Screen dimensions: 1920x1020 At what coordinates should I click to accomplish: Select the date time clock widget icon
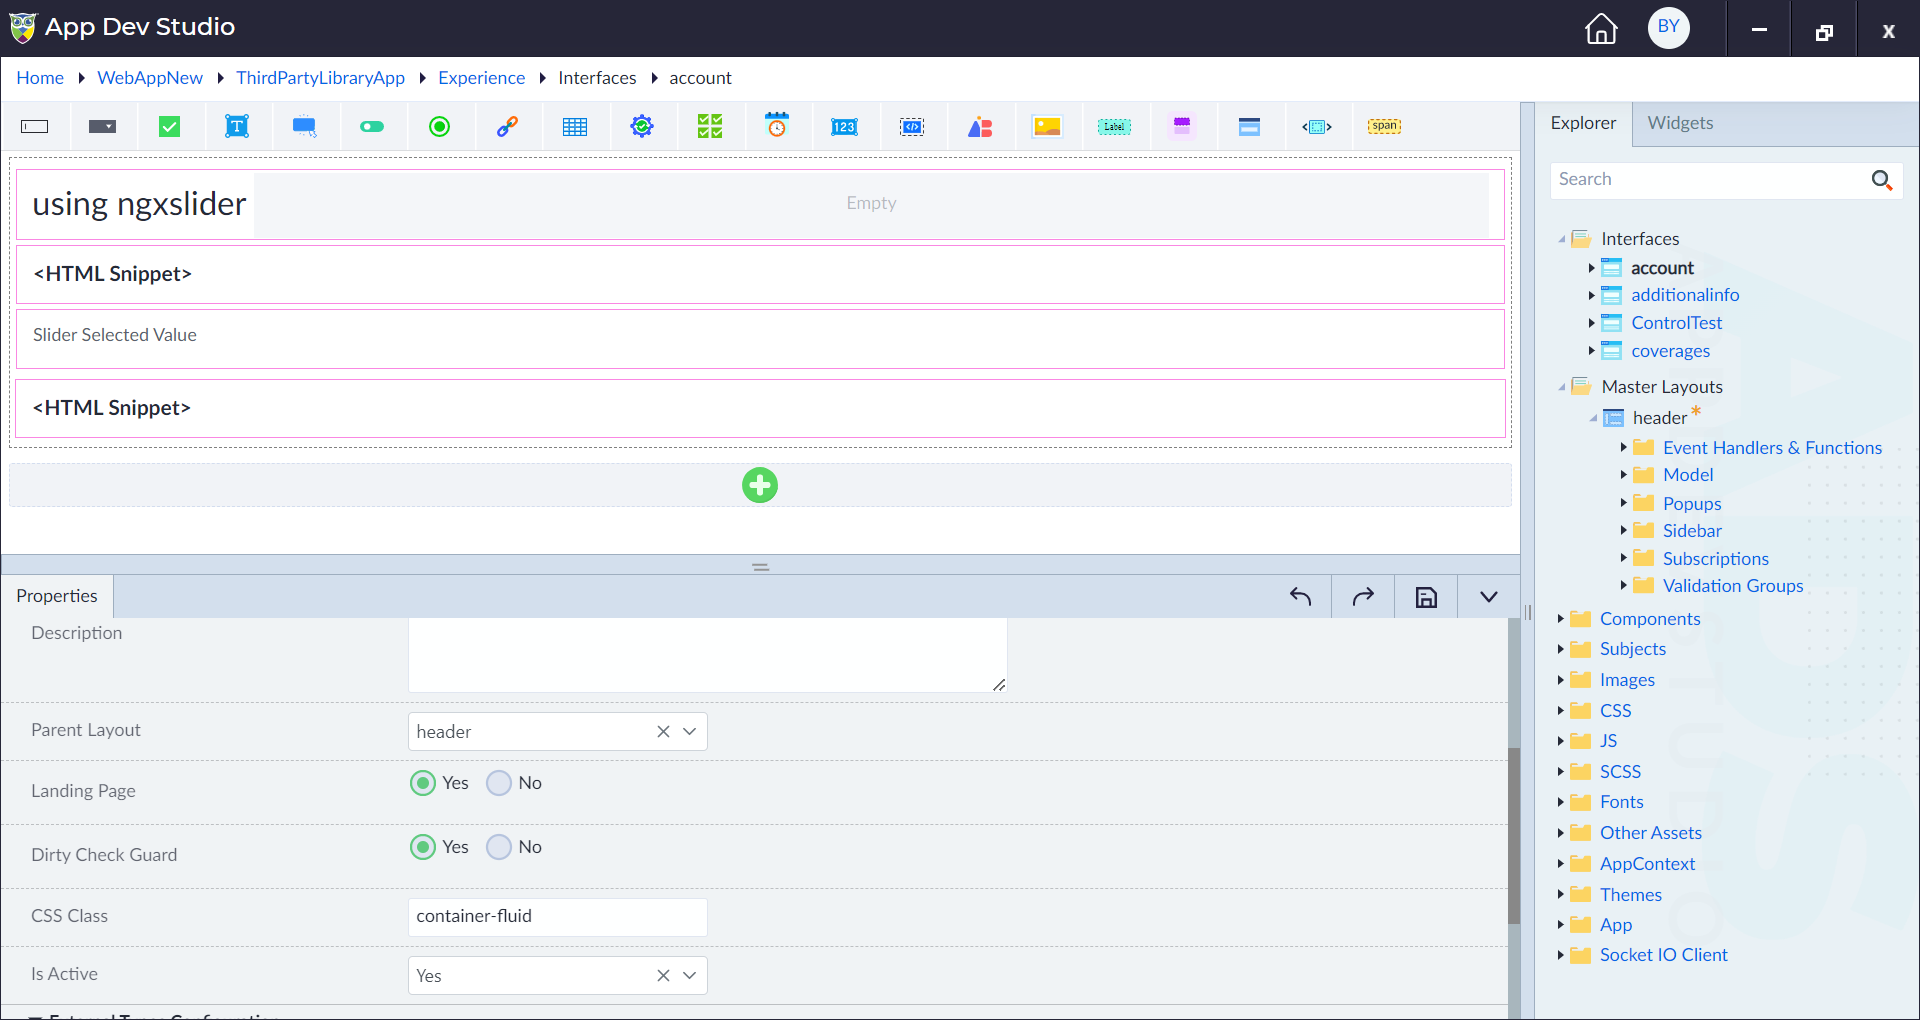click(777, 126)
